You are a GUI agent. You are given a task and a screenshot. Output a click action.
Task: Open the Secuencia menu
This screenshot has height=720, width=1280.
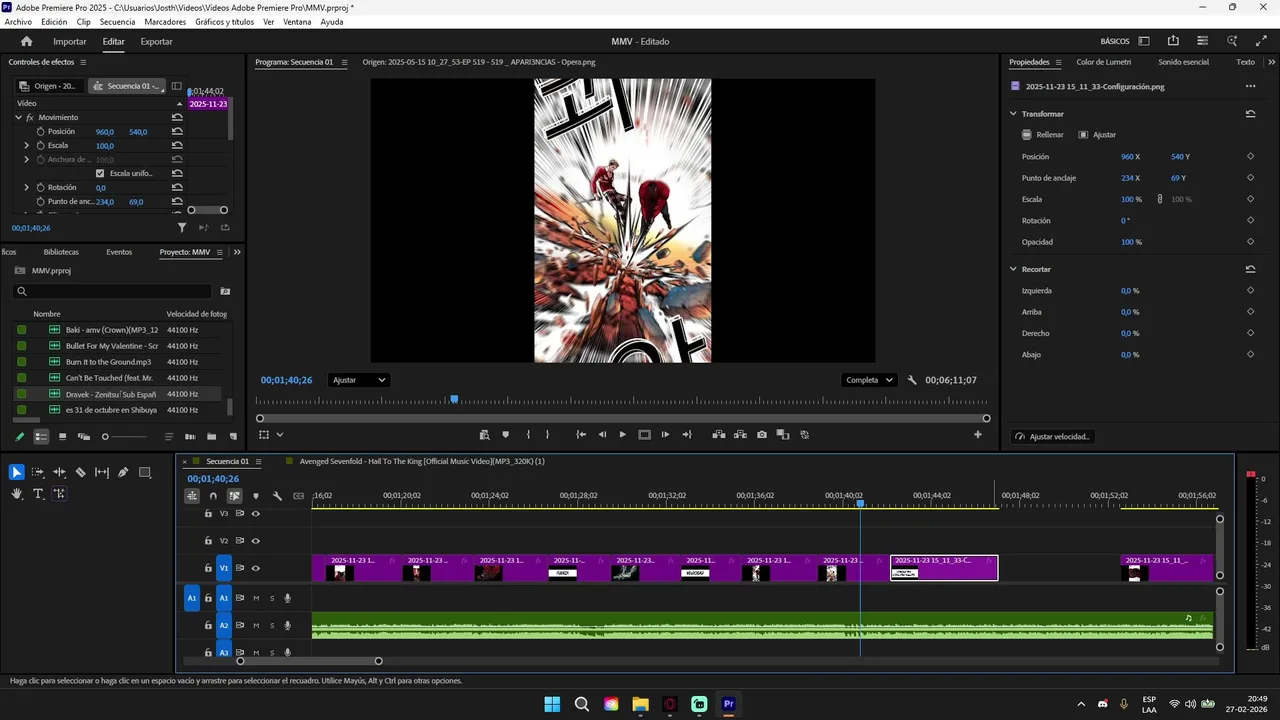(117, 22)
